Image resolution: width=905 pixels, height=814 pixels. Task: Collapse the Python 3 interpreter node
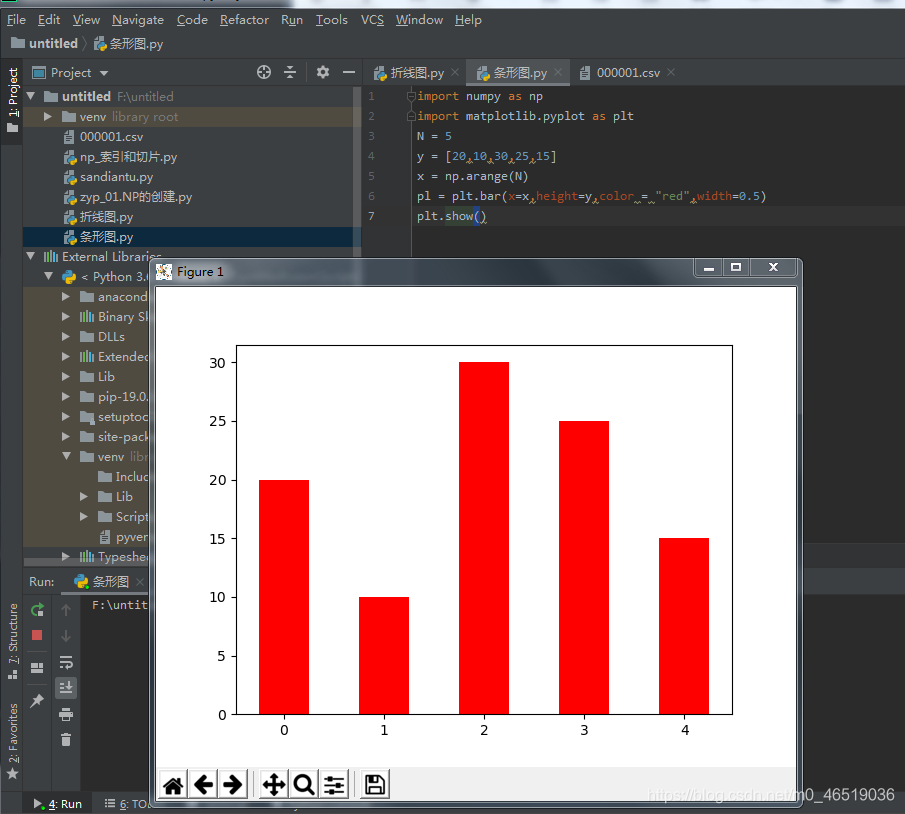pos(48,276)
